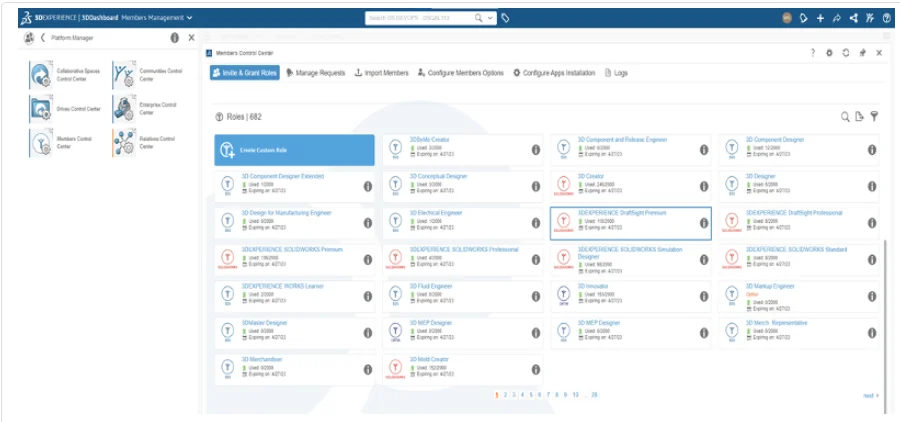This screenshot has height=422, width=900.
Task: Click Create Custom Role button
Action: (294, 150)
